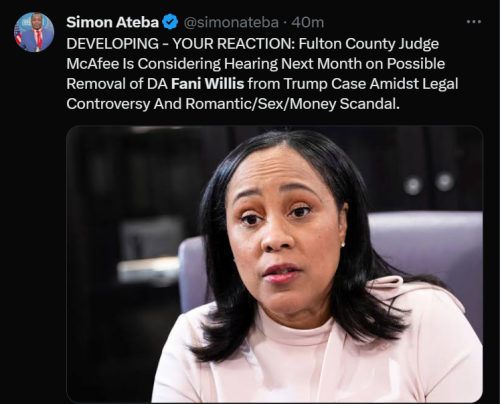The height and width of the screenshot is (404, 500).
Task: Open the attached photo in the tweet
Action: click(274, 264)
